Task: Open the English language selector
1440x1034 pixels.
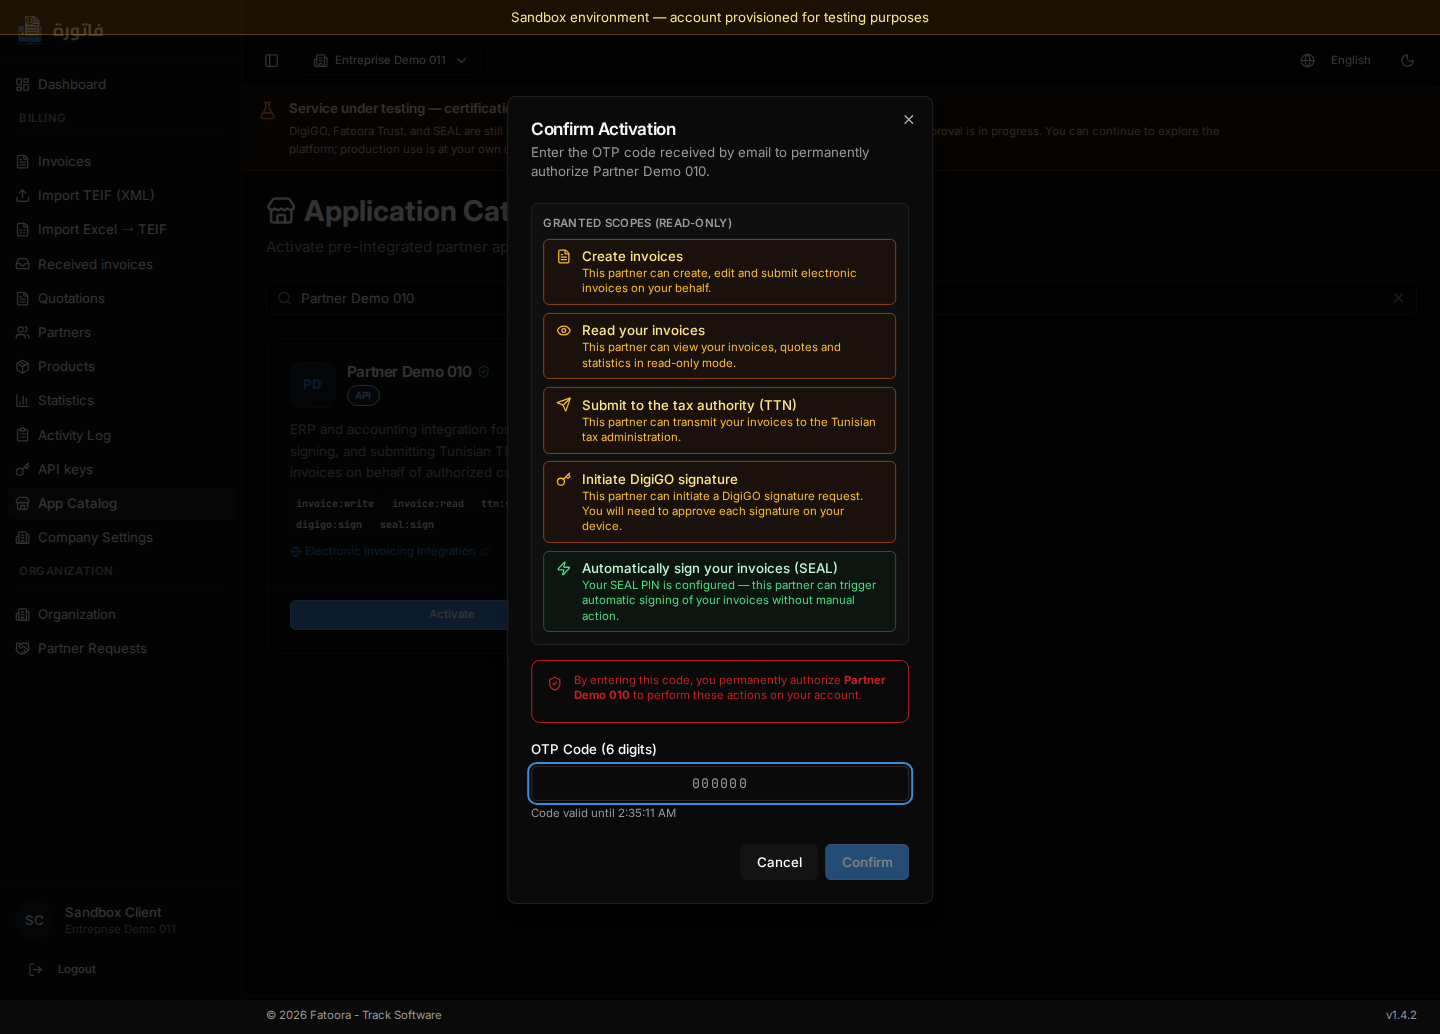Action: pos(1350,60)
